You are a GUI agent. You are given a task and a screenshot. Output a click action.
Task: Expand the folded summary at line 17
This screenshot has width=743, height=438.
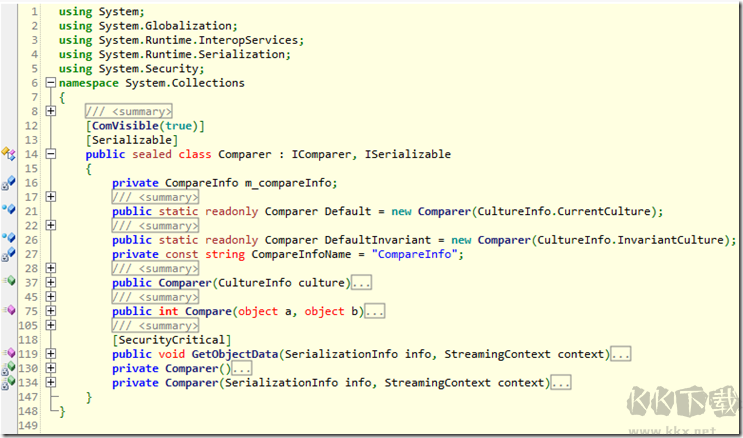tap(50, 197)
